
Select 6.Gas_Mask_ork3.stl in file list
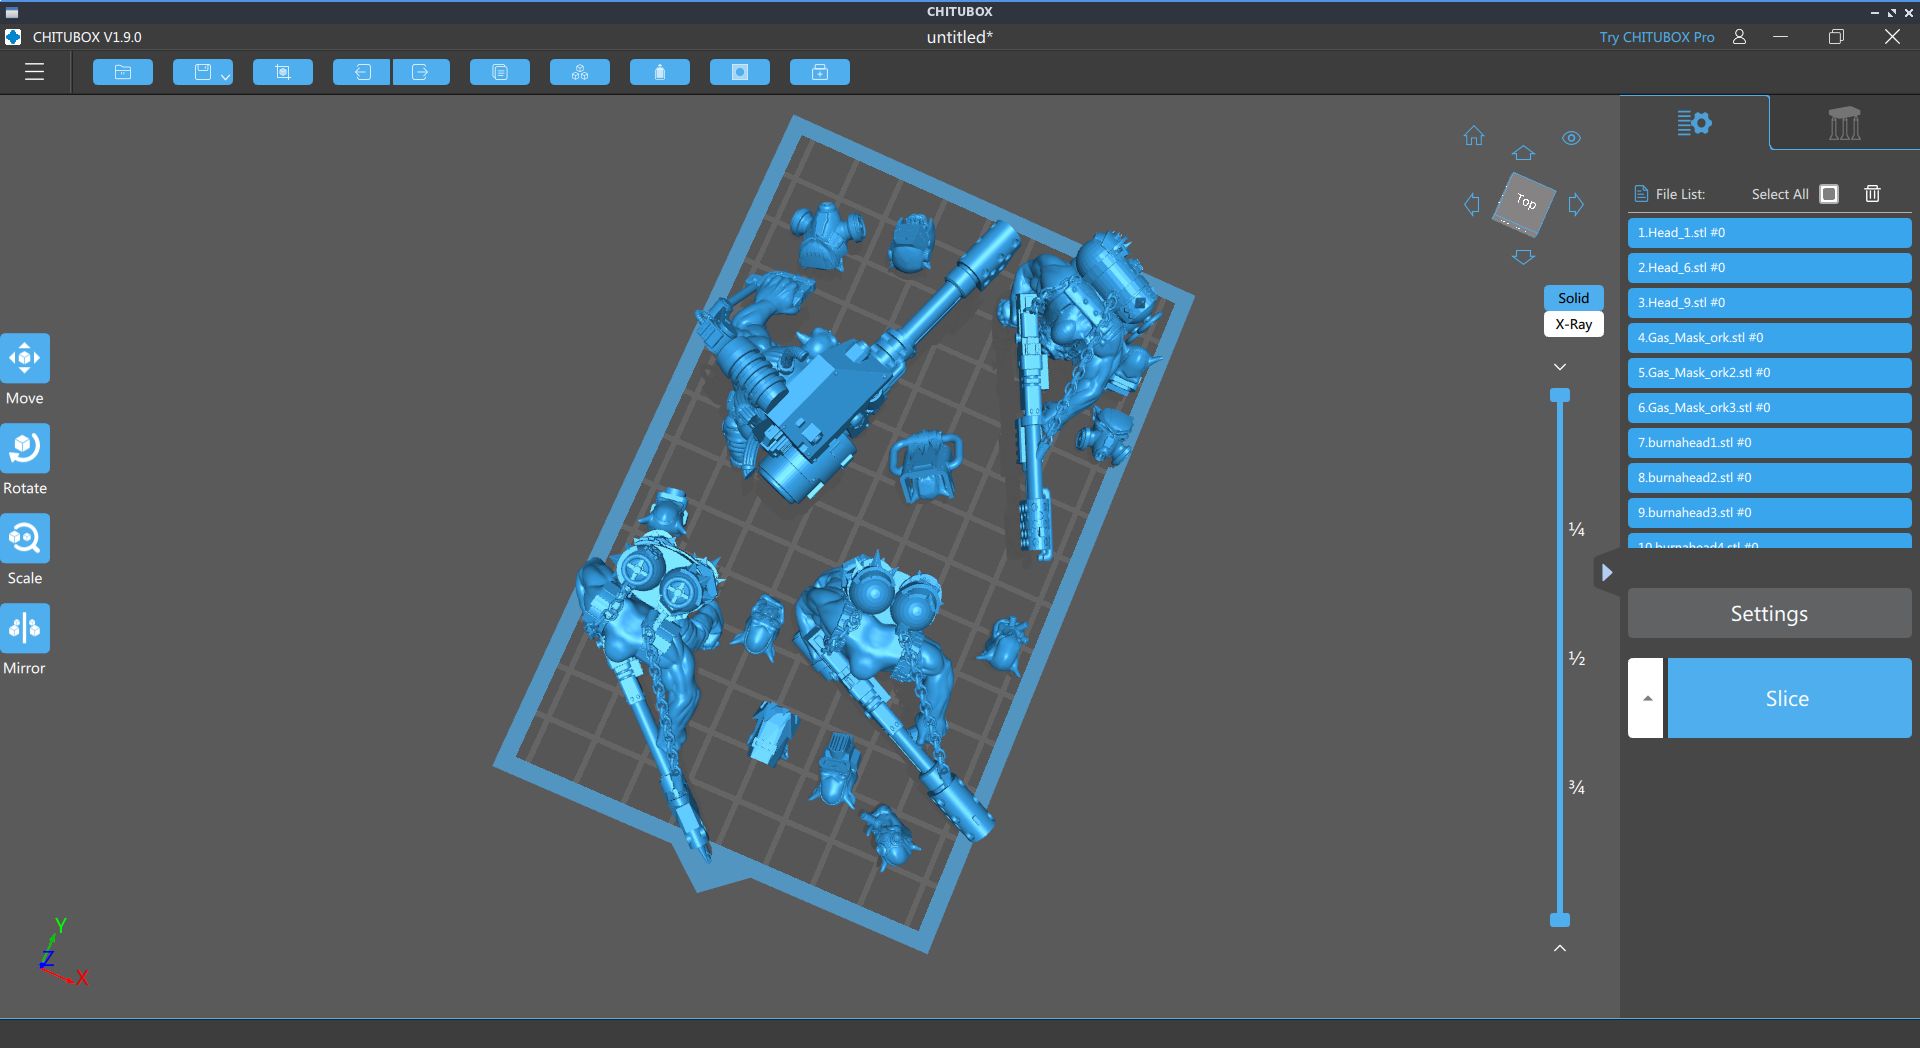click(x=1770, y=408)
